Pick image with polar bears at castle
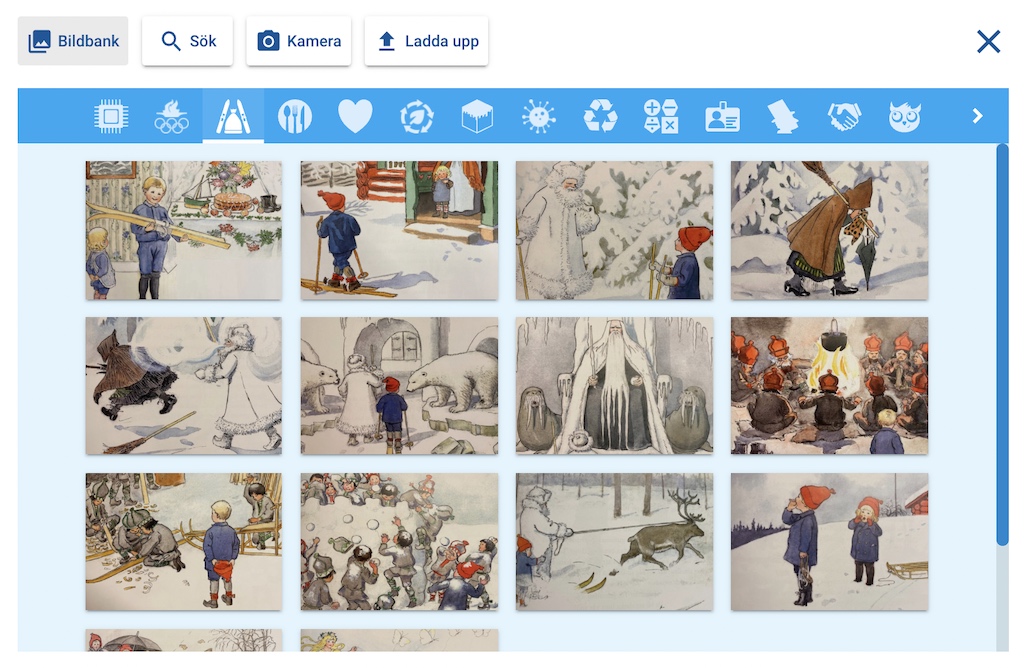This screenshot has width=1024, height=668. point(399,386)
